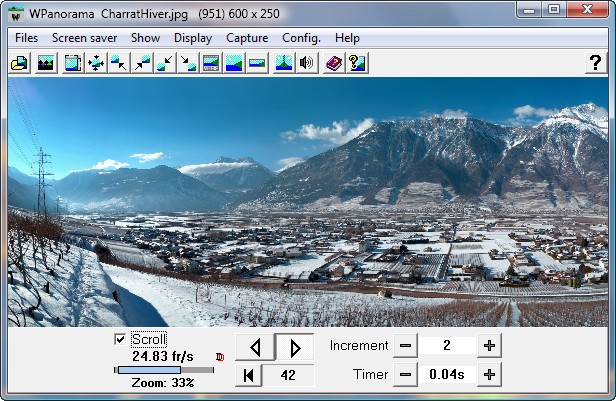Click the show-controls window layout icon
This screenshot has height=401, width=616.
(x=211, y=63)
